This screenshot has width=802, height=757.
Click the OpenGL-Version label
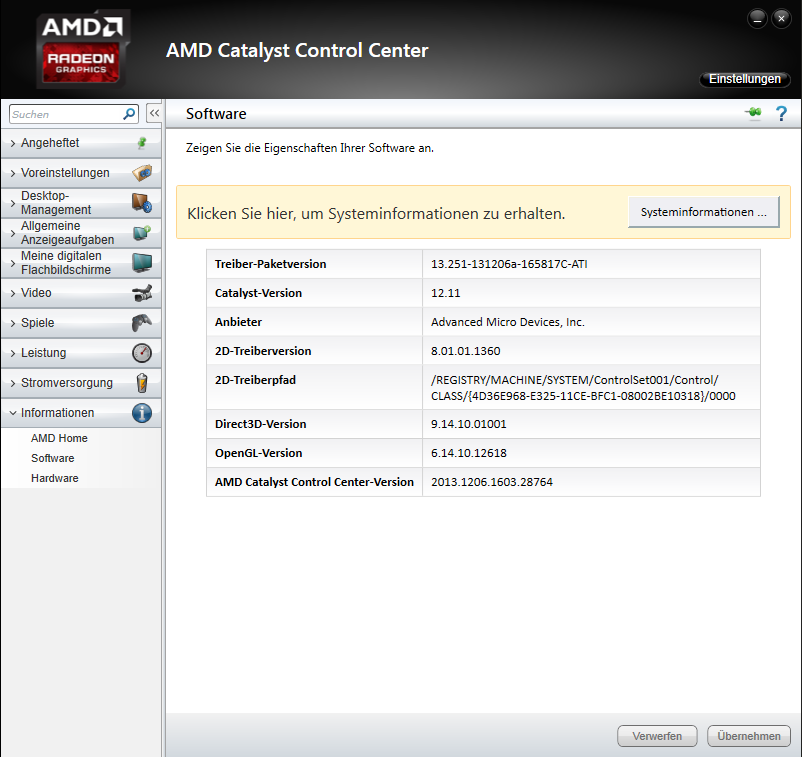tap(258, 453)
